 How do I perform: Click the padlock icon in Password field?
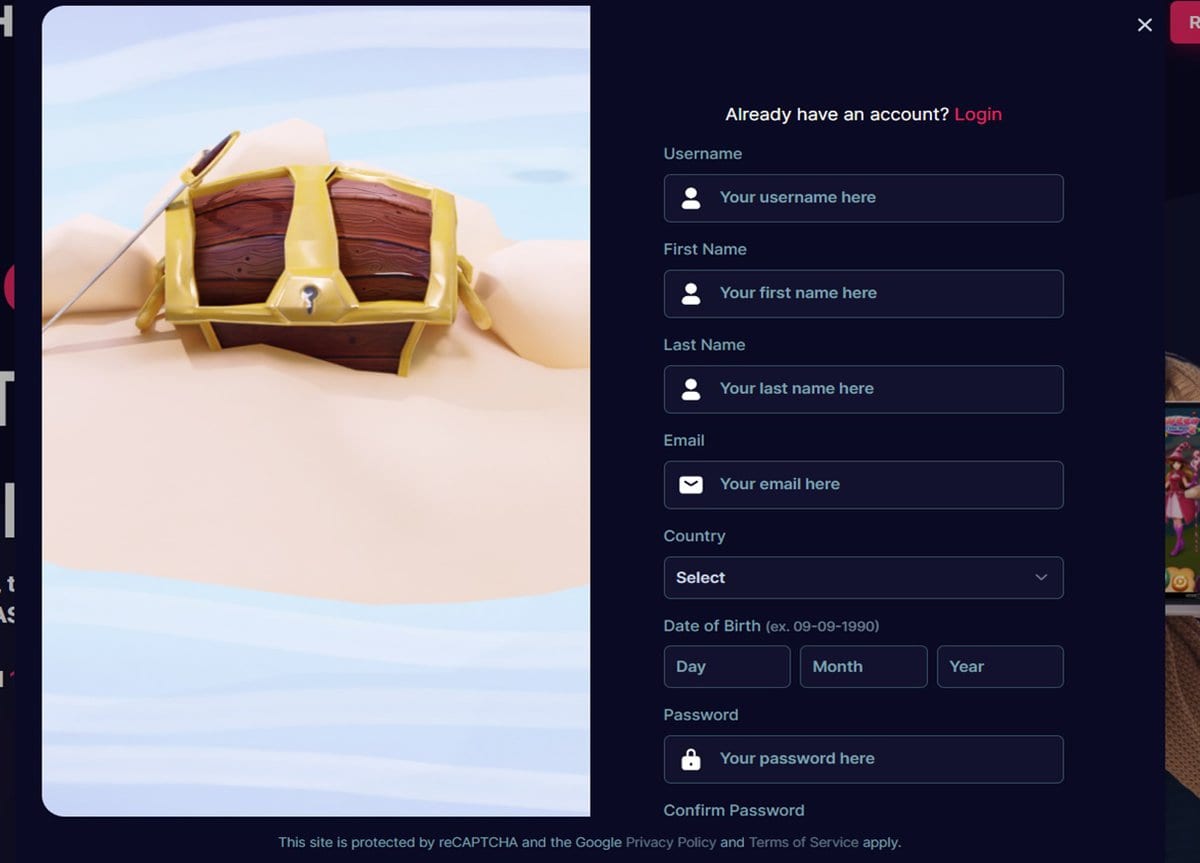click(x=691, y=759)
